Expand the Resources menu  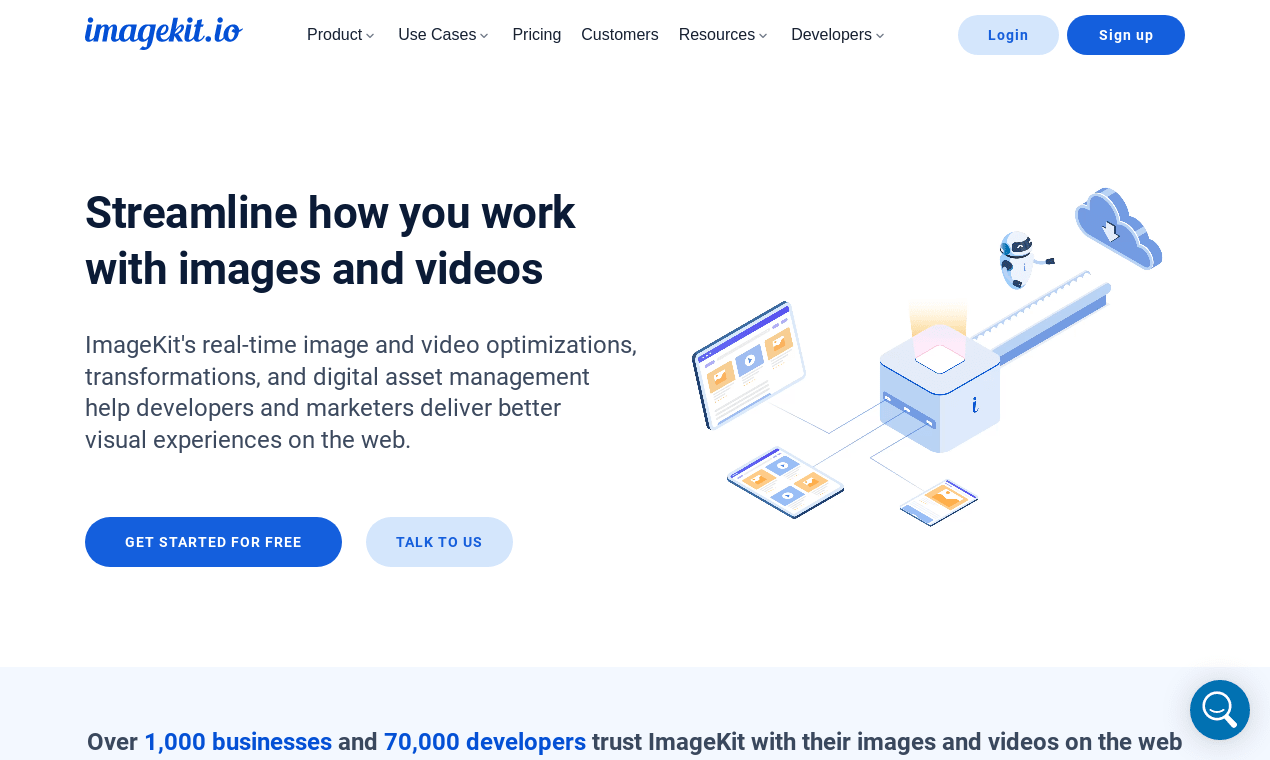(x=723, y=35)
